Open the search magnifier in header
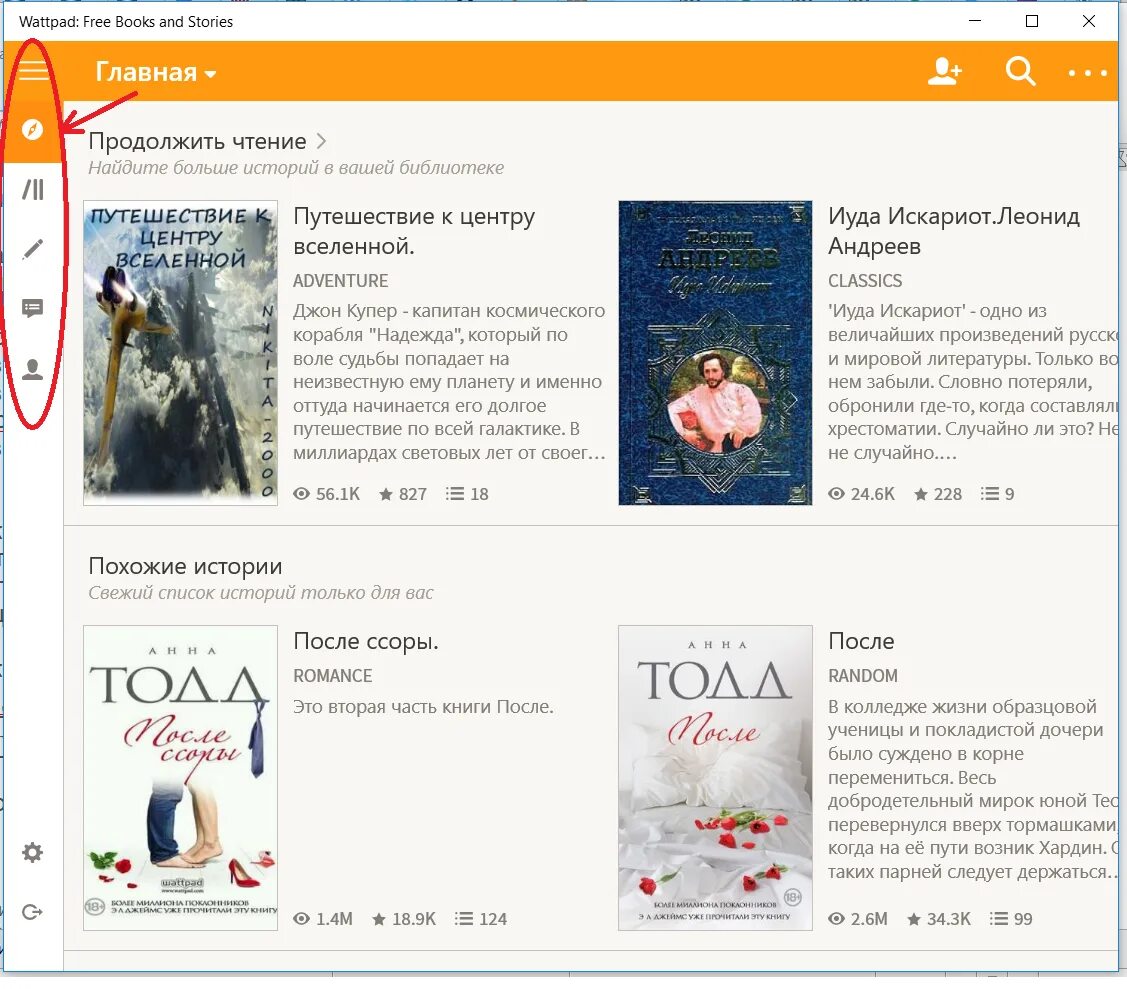The image size is (1127, 989). 1020,71
